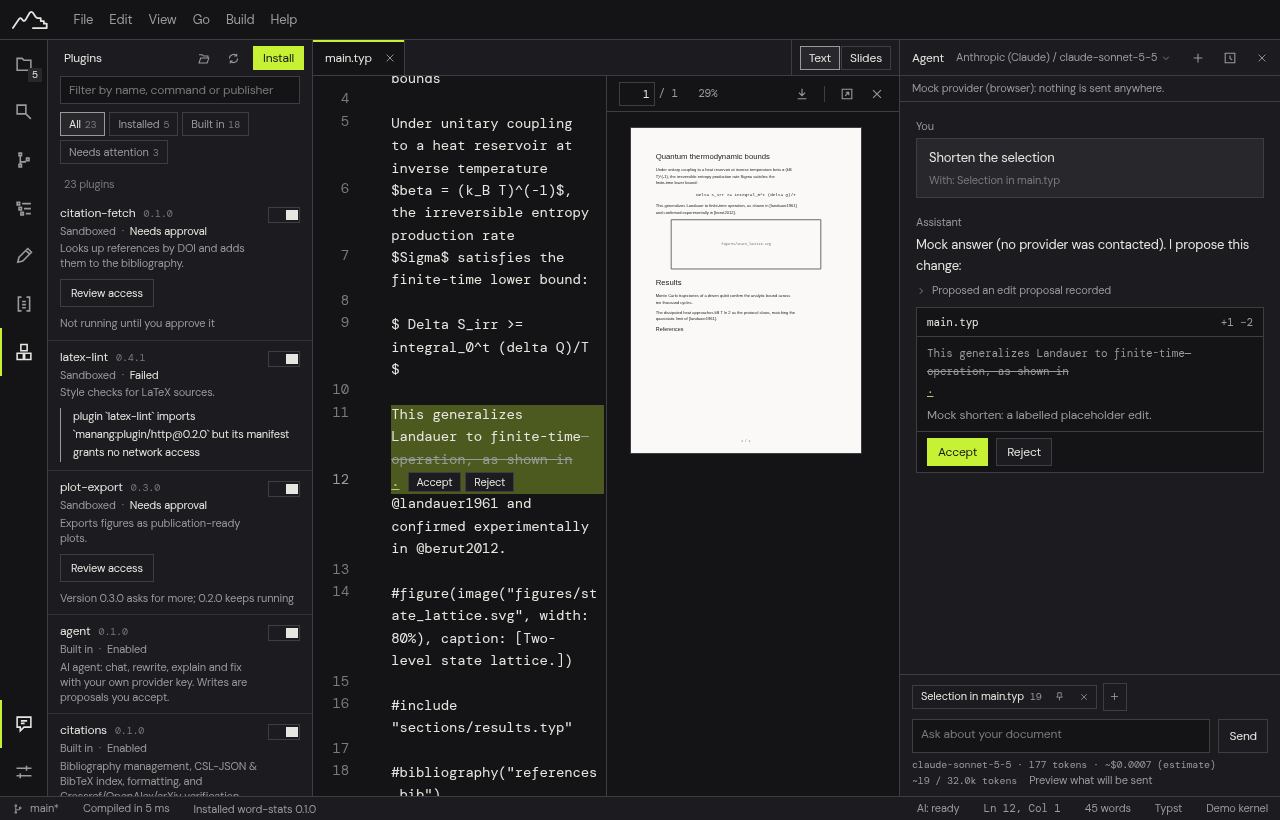Open the settings sliders sidebar icon
Image resolution: width=1280 pixels, height=820 pixels.
tap(24, 771)
